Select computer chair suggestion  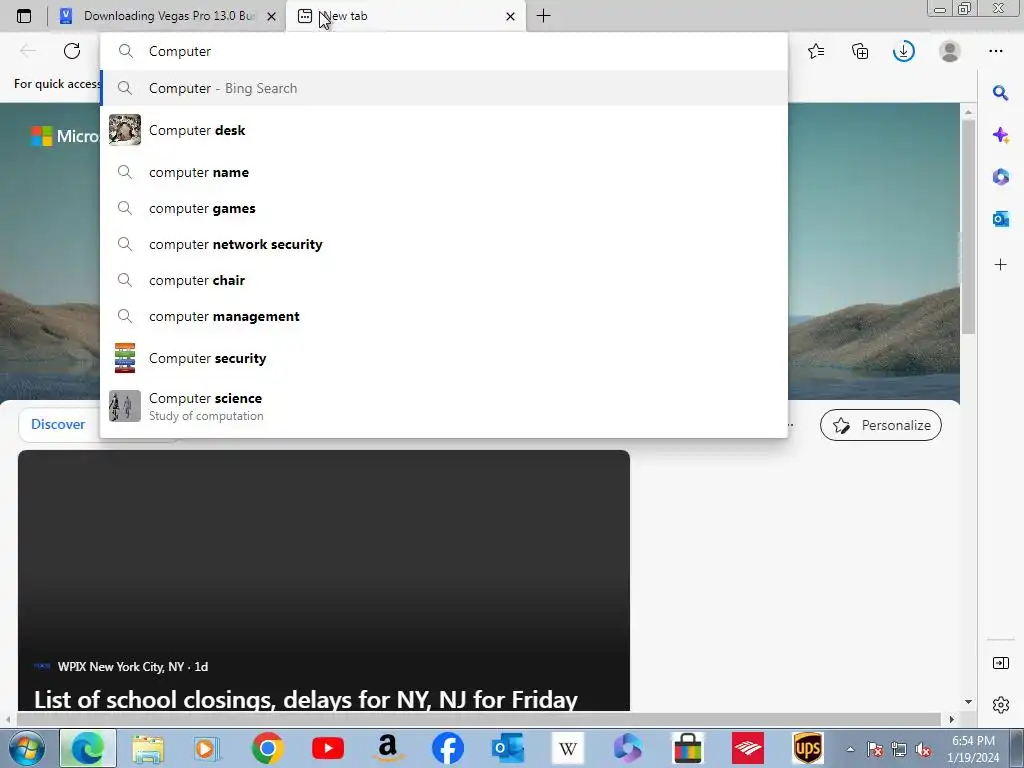444,280
